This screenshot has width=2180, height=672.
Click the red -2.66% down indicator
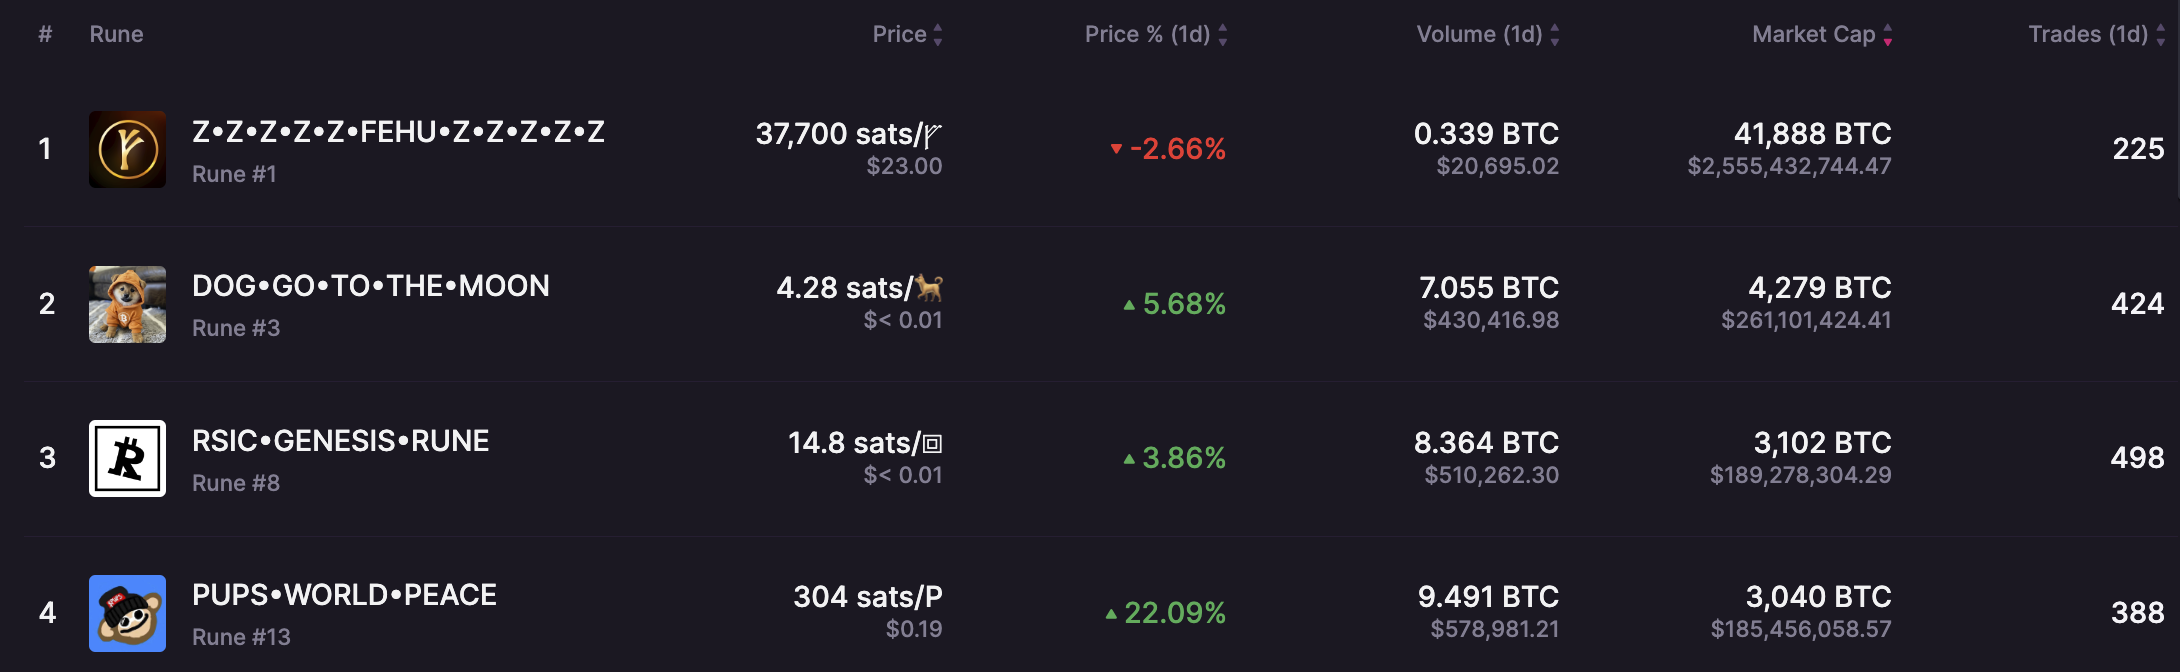point(1116,149)
